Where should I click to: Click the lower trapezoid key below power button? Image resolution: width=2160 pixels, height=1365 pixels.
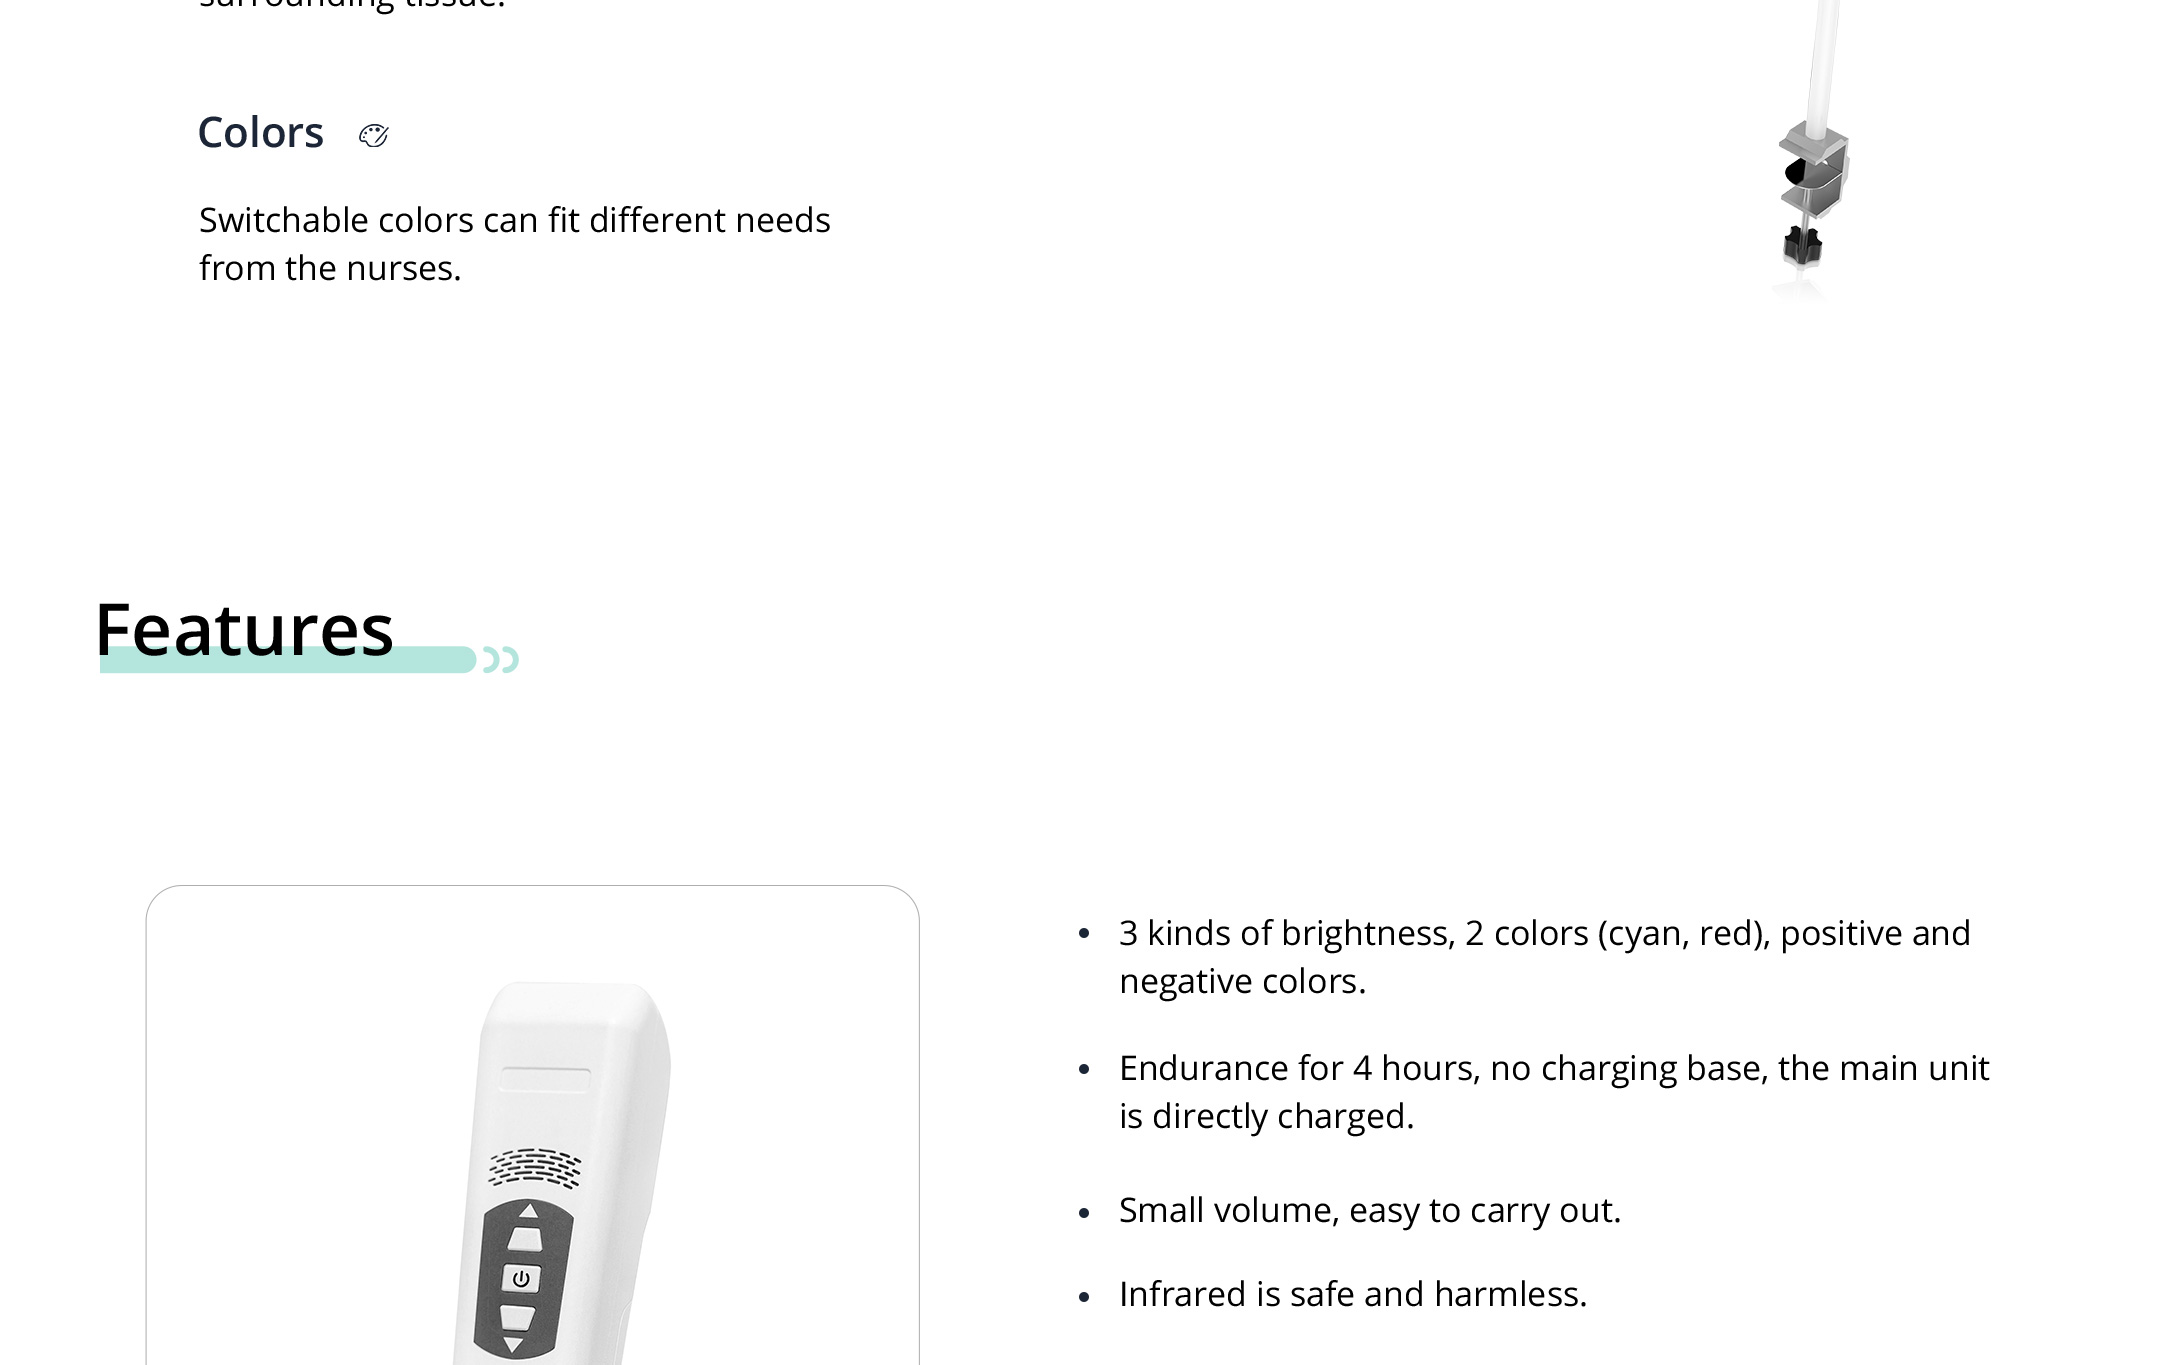point(517,1317)
